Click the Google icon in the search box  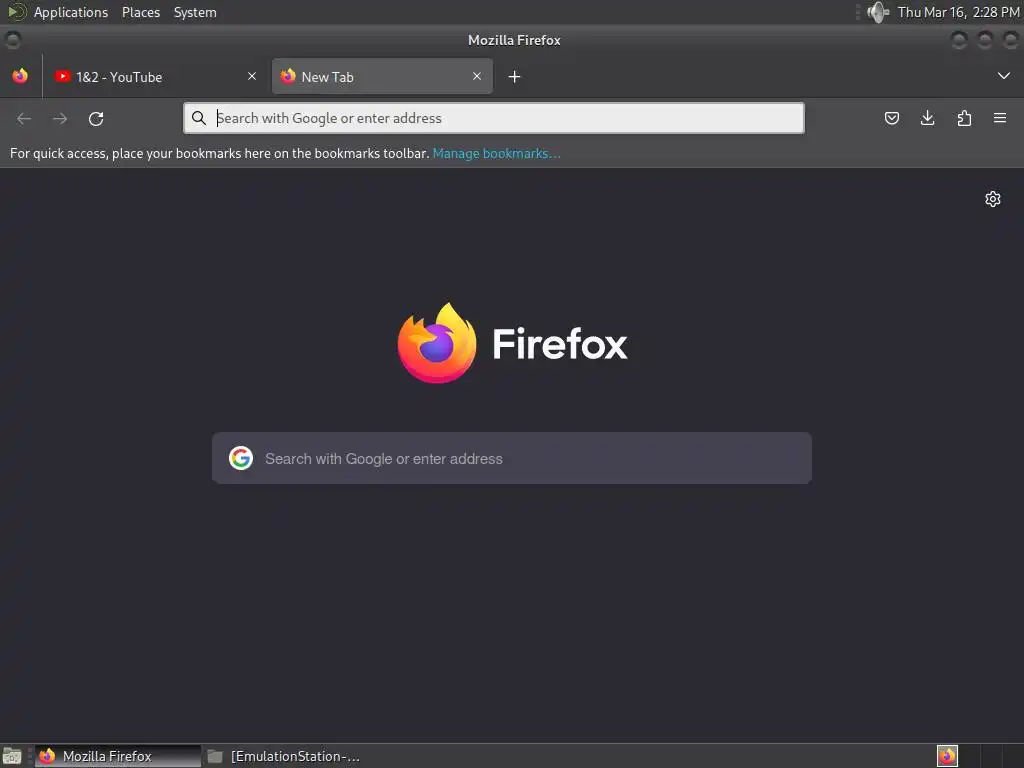[x=241, y=458]
